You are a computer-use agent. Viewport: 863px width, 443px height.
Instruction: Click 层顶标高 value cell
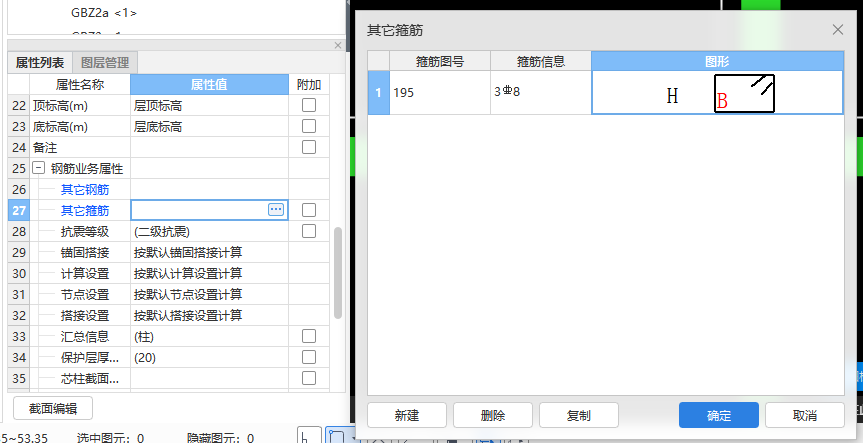coord(209,105)
